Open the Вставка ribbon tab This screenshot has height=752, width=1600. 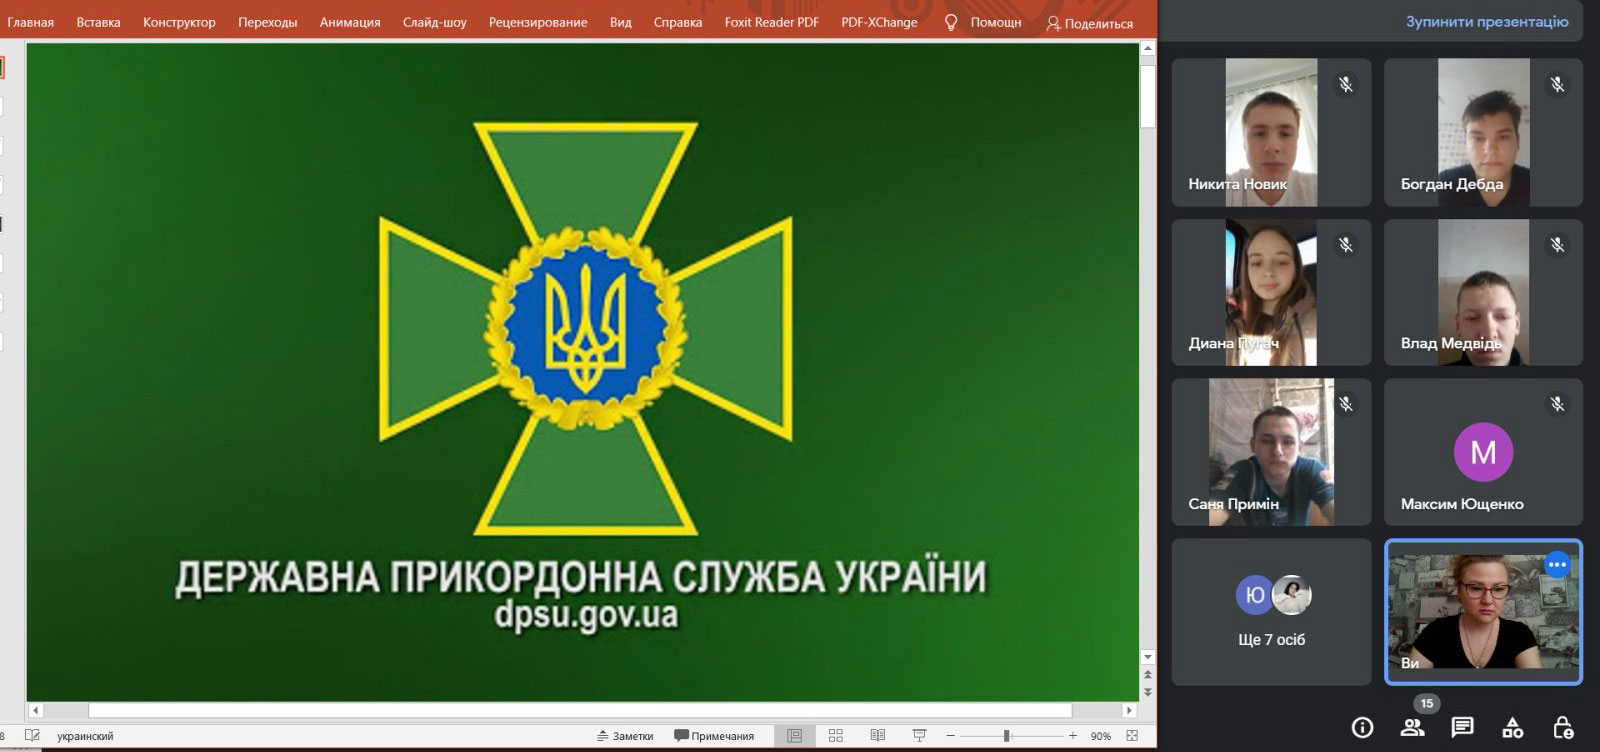[x=98, y=22]
